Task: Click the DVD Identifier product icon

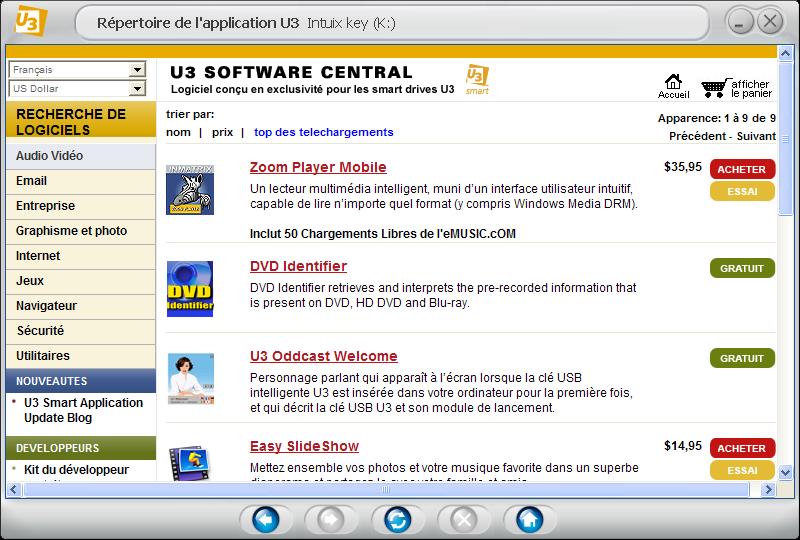Action: [189, 288]
